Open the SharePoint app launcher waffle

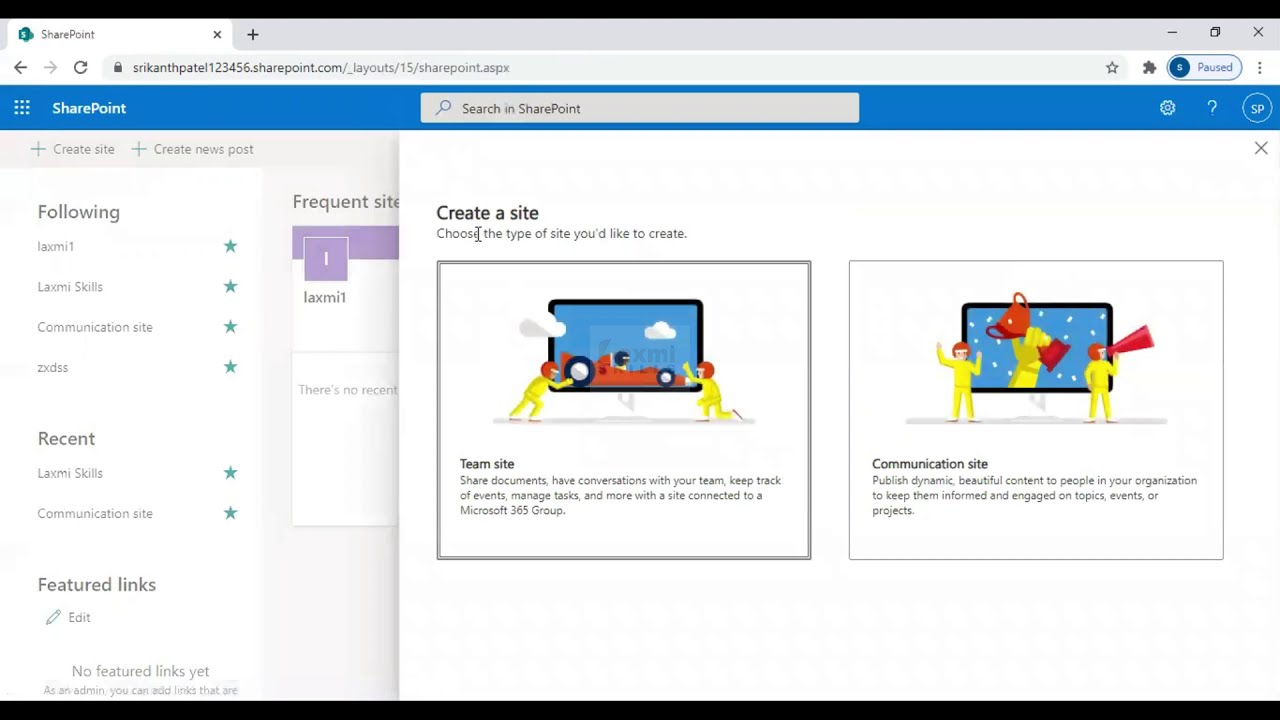click(22, 108)
